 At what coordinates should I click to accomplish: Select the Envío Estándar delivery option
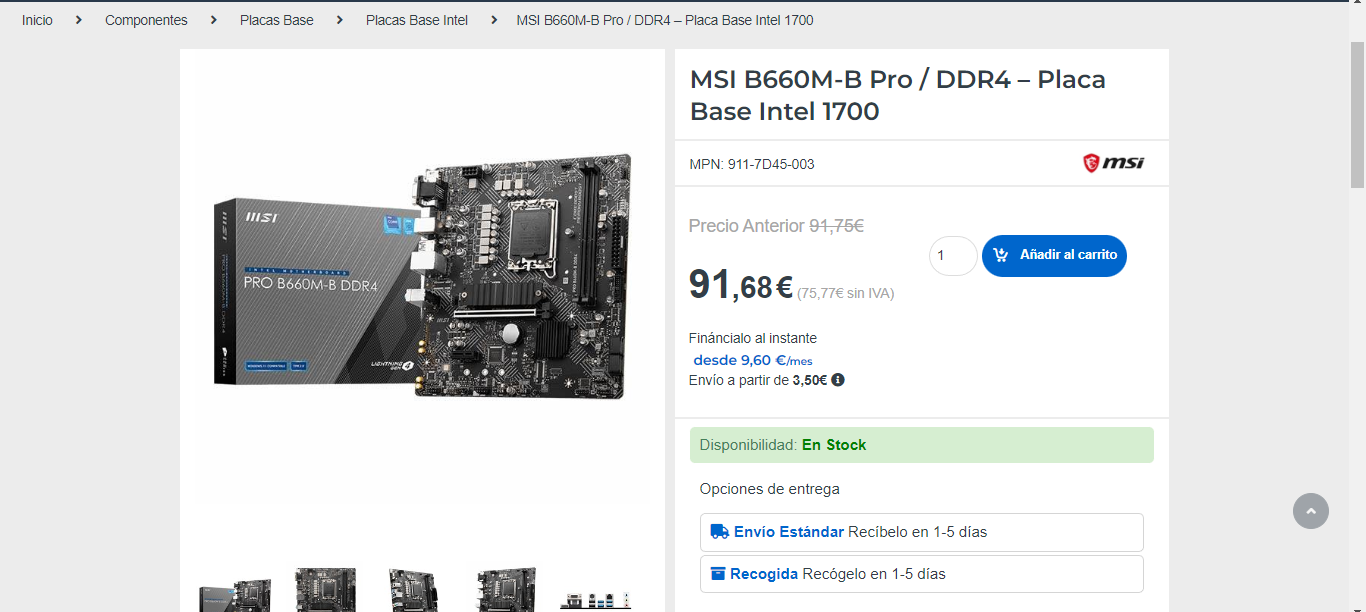(921, 532)
